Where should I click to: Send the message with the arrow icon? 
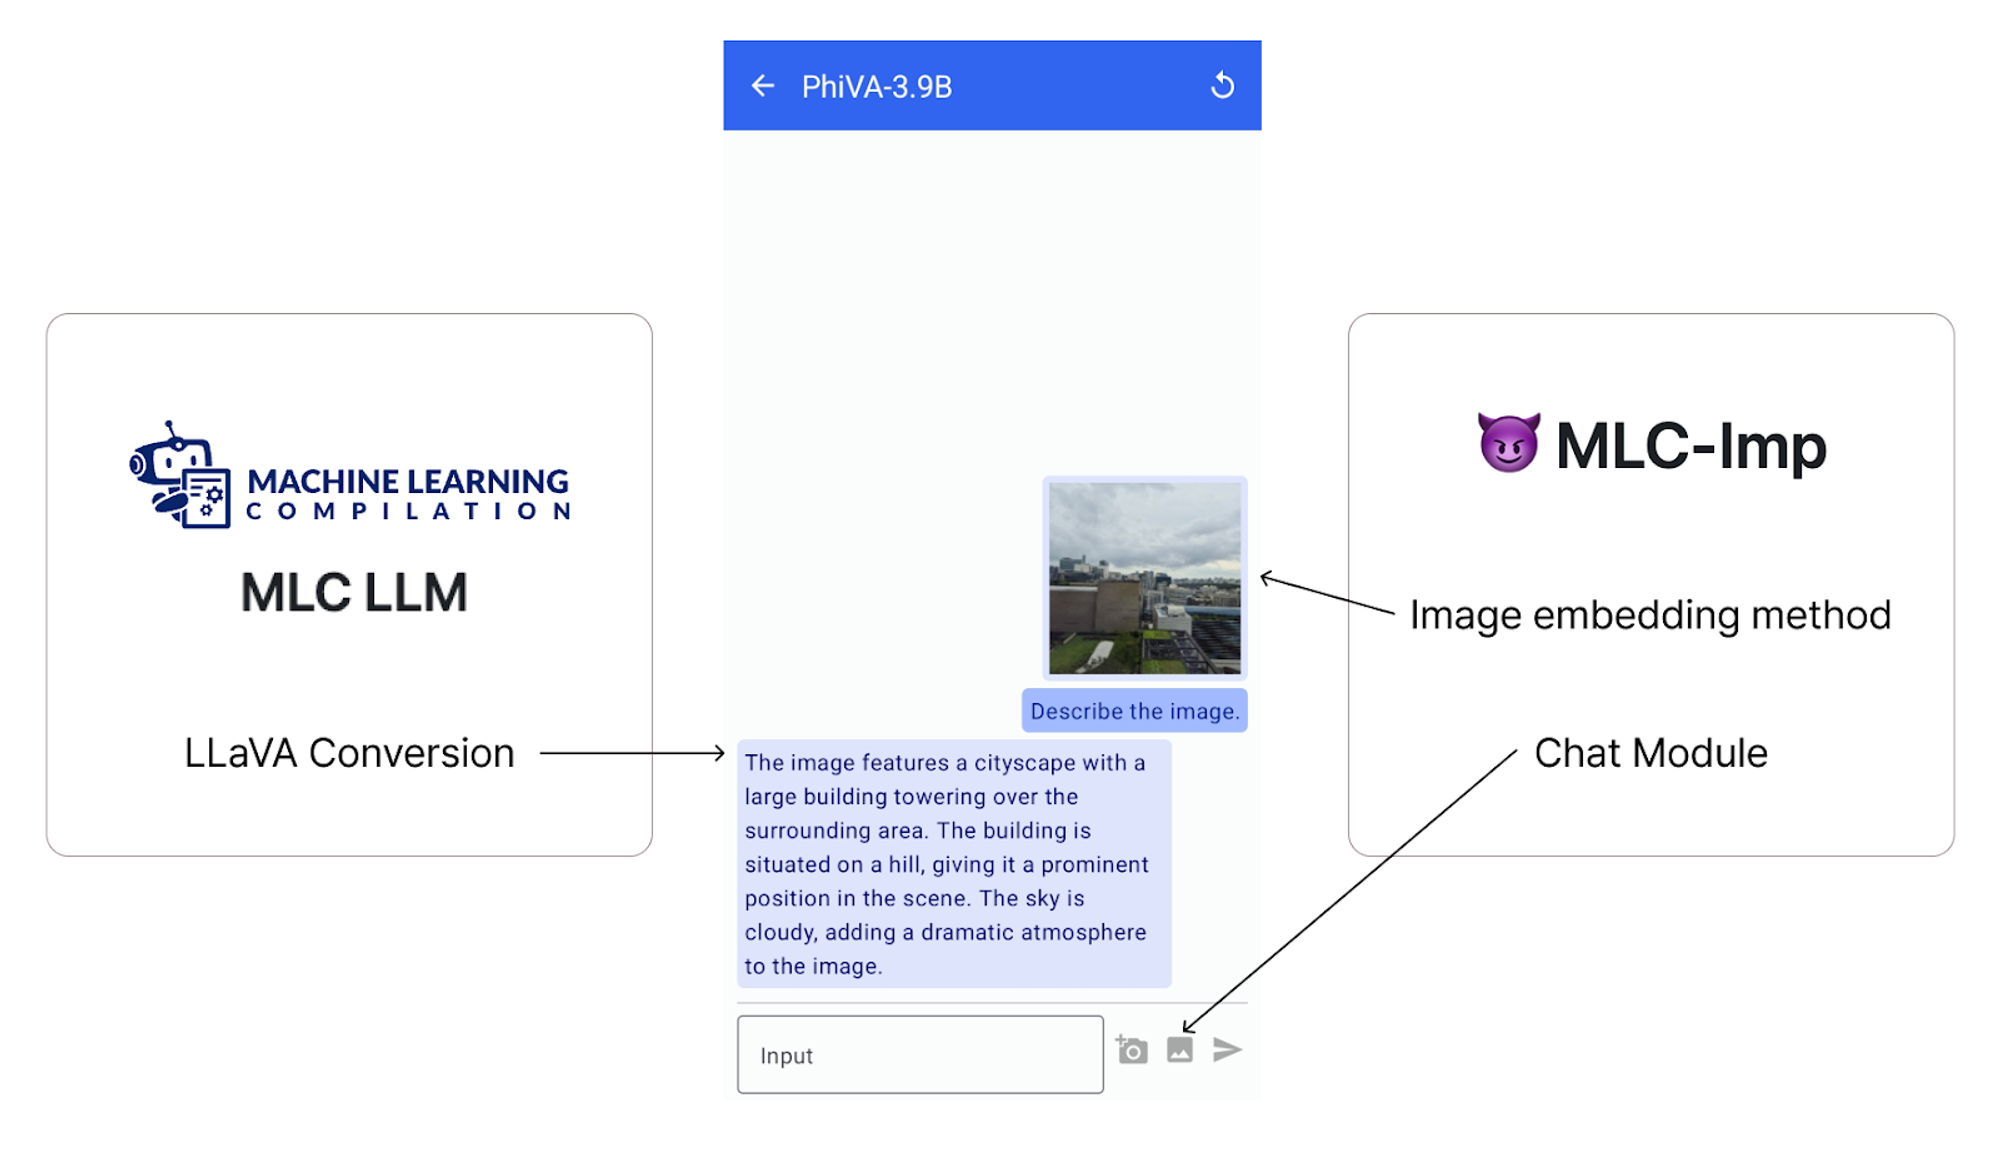tap(1227, 1050)
